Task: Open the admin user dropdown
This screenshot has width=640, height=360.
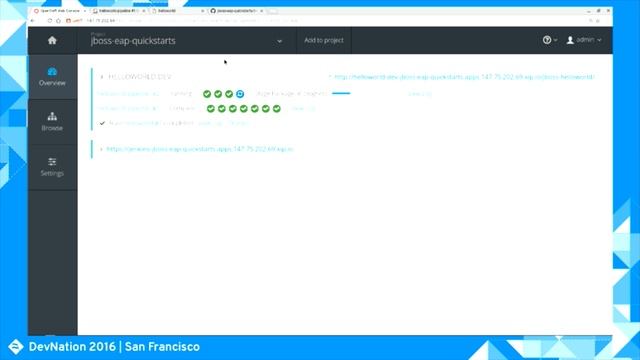Action: tap(584, 40)
